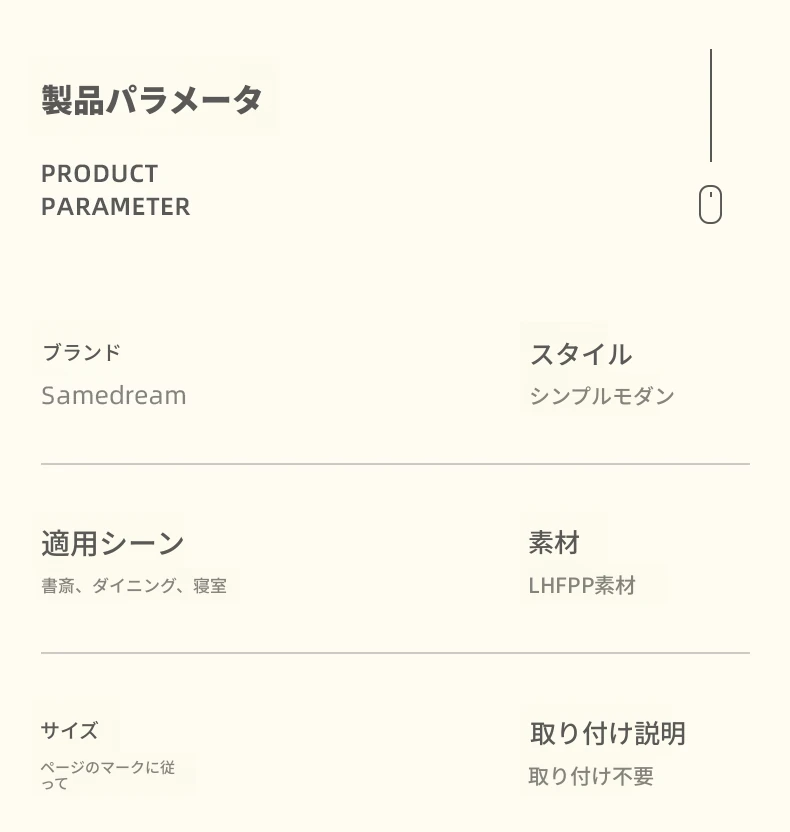The image size is (790, 832).
Task: Select the 素材 label
Action: click(554, 543)
